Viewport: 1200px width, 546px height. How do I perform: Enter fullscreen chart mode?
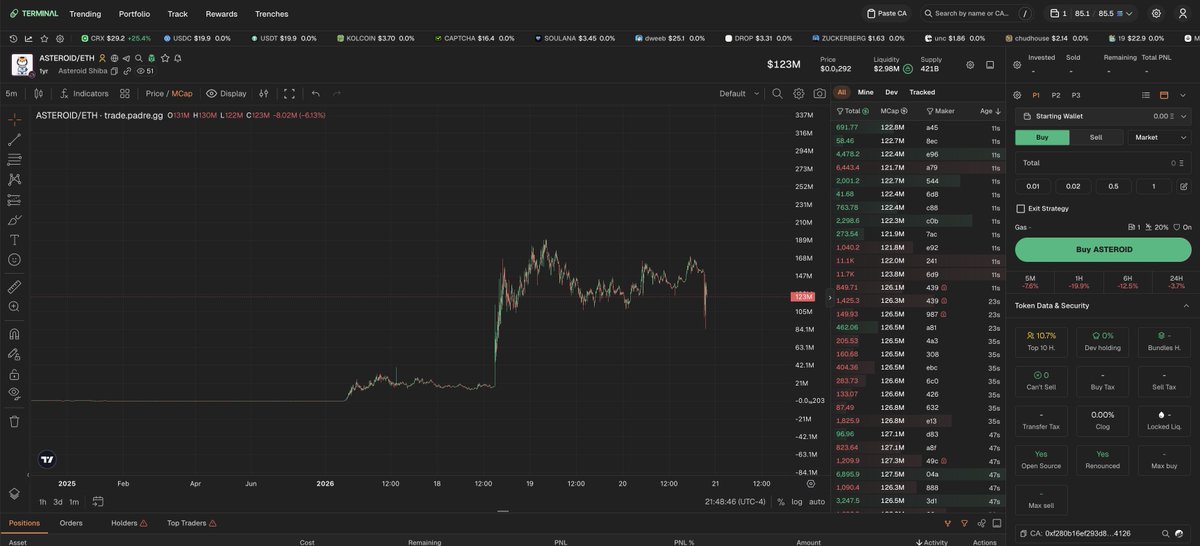pyautogui.click(x=289, y=94)
